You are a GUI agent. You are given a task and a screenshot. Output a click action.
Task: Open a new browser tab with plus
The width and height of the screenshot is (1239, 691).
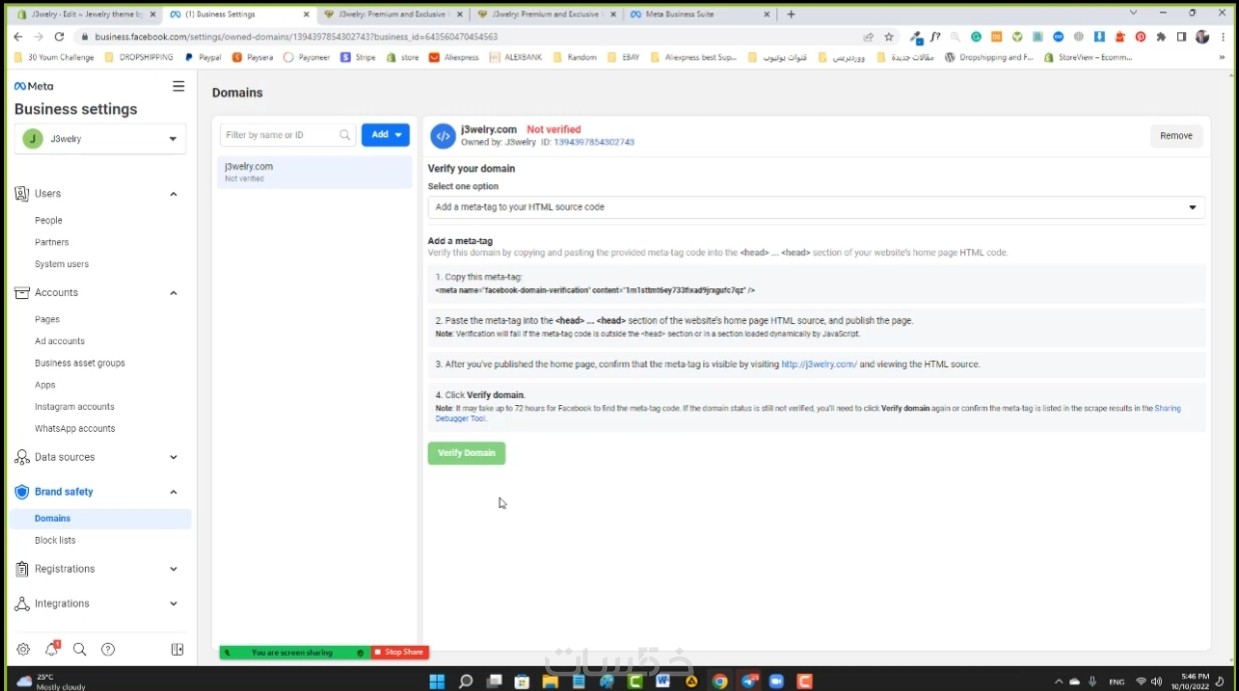[791, 14]
